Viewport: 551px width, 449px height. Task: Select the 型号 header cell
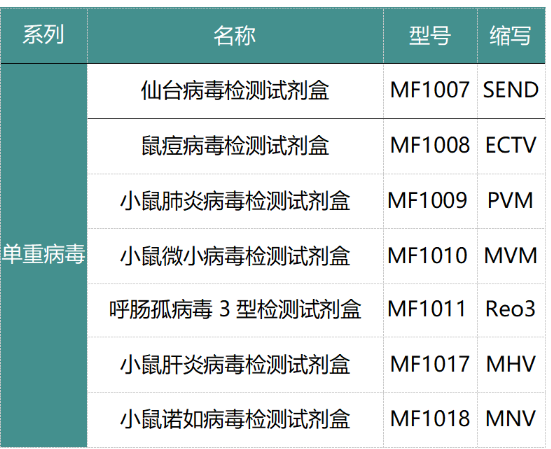(x=430, y=35)
